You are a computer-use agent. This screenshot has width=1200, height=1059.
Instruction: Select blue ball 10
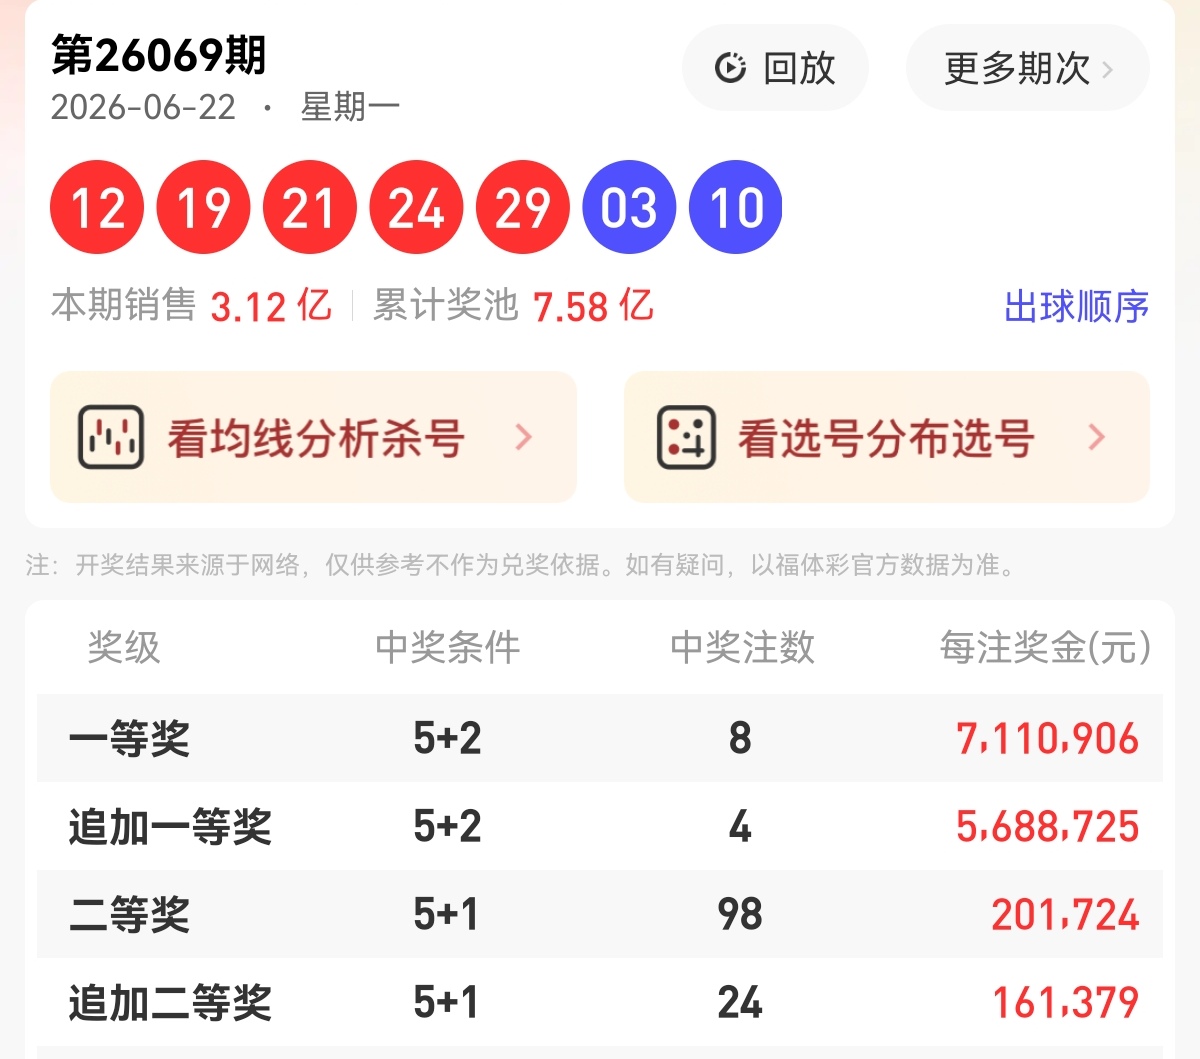coord(736,207)
